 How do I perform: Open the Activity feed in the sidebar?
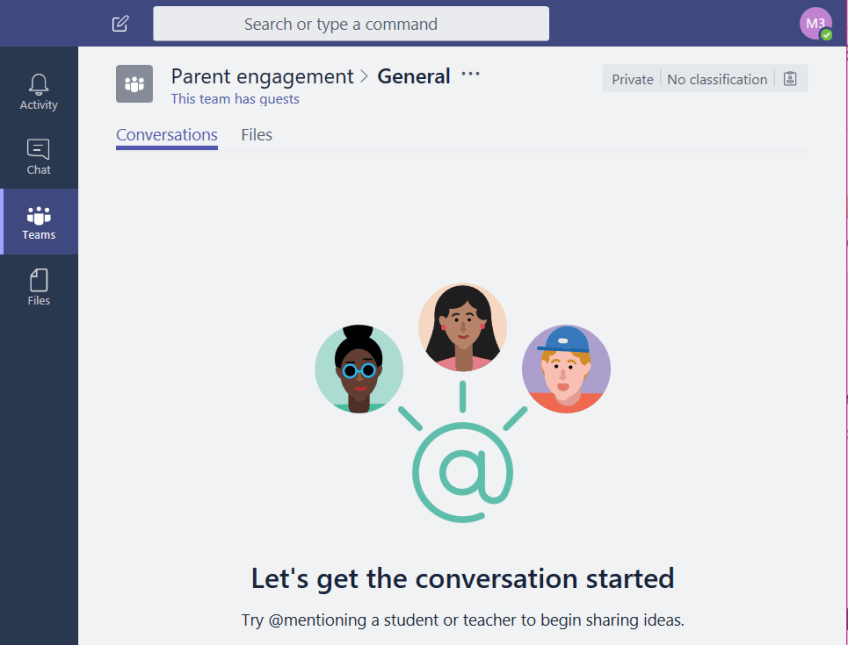[x=39, y=91]
